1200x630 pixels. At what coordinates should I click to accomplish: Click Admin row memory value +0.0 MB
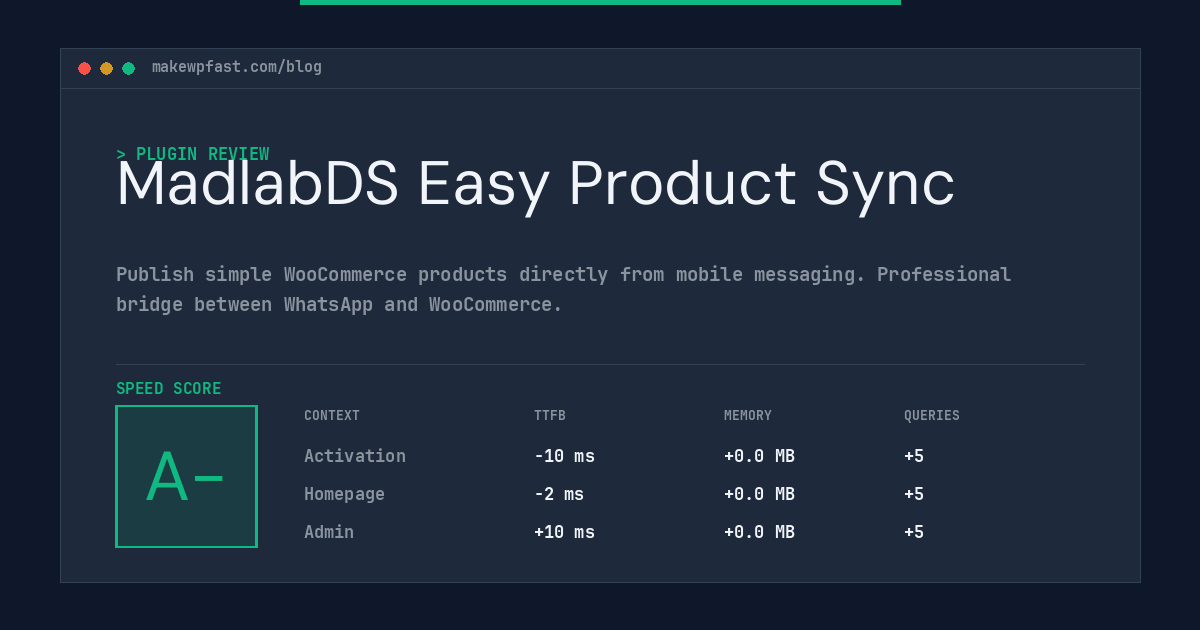click(759, 532)
